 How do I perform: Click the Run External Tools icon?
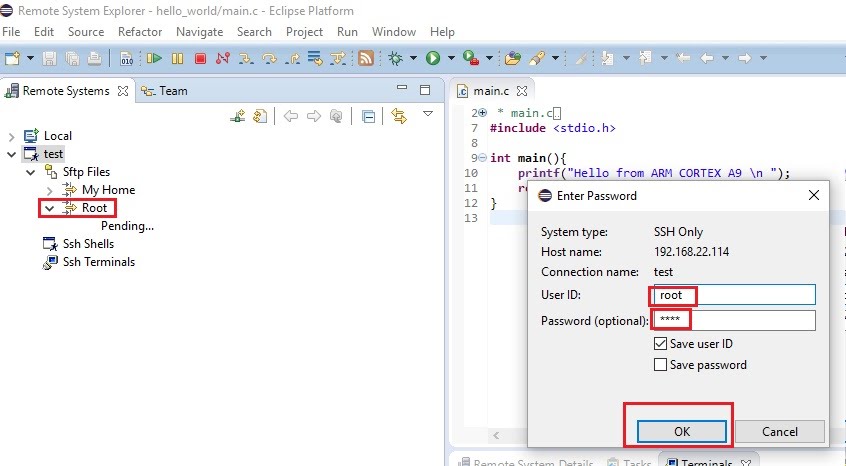click(x=471, y=58)
